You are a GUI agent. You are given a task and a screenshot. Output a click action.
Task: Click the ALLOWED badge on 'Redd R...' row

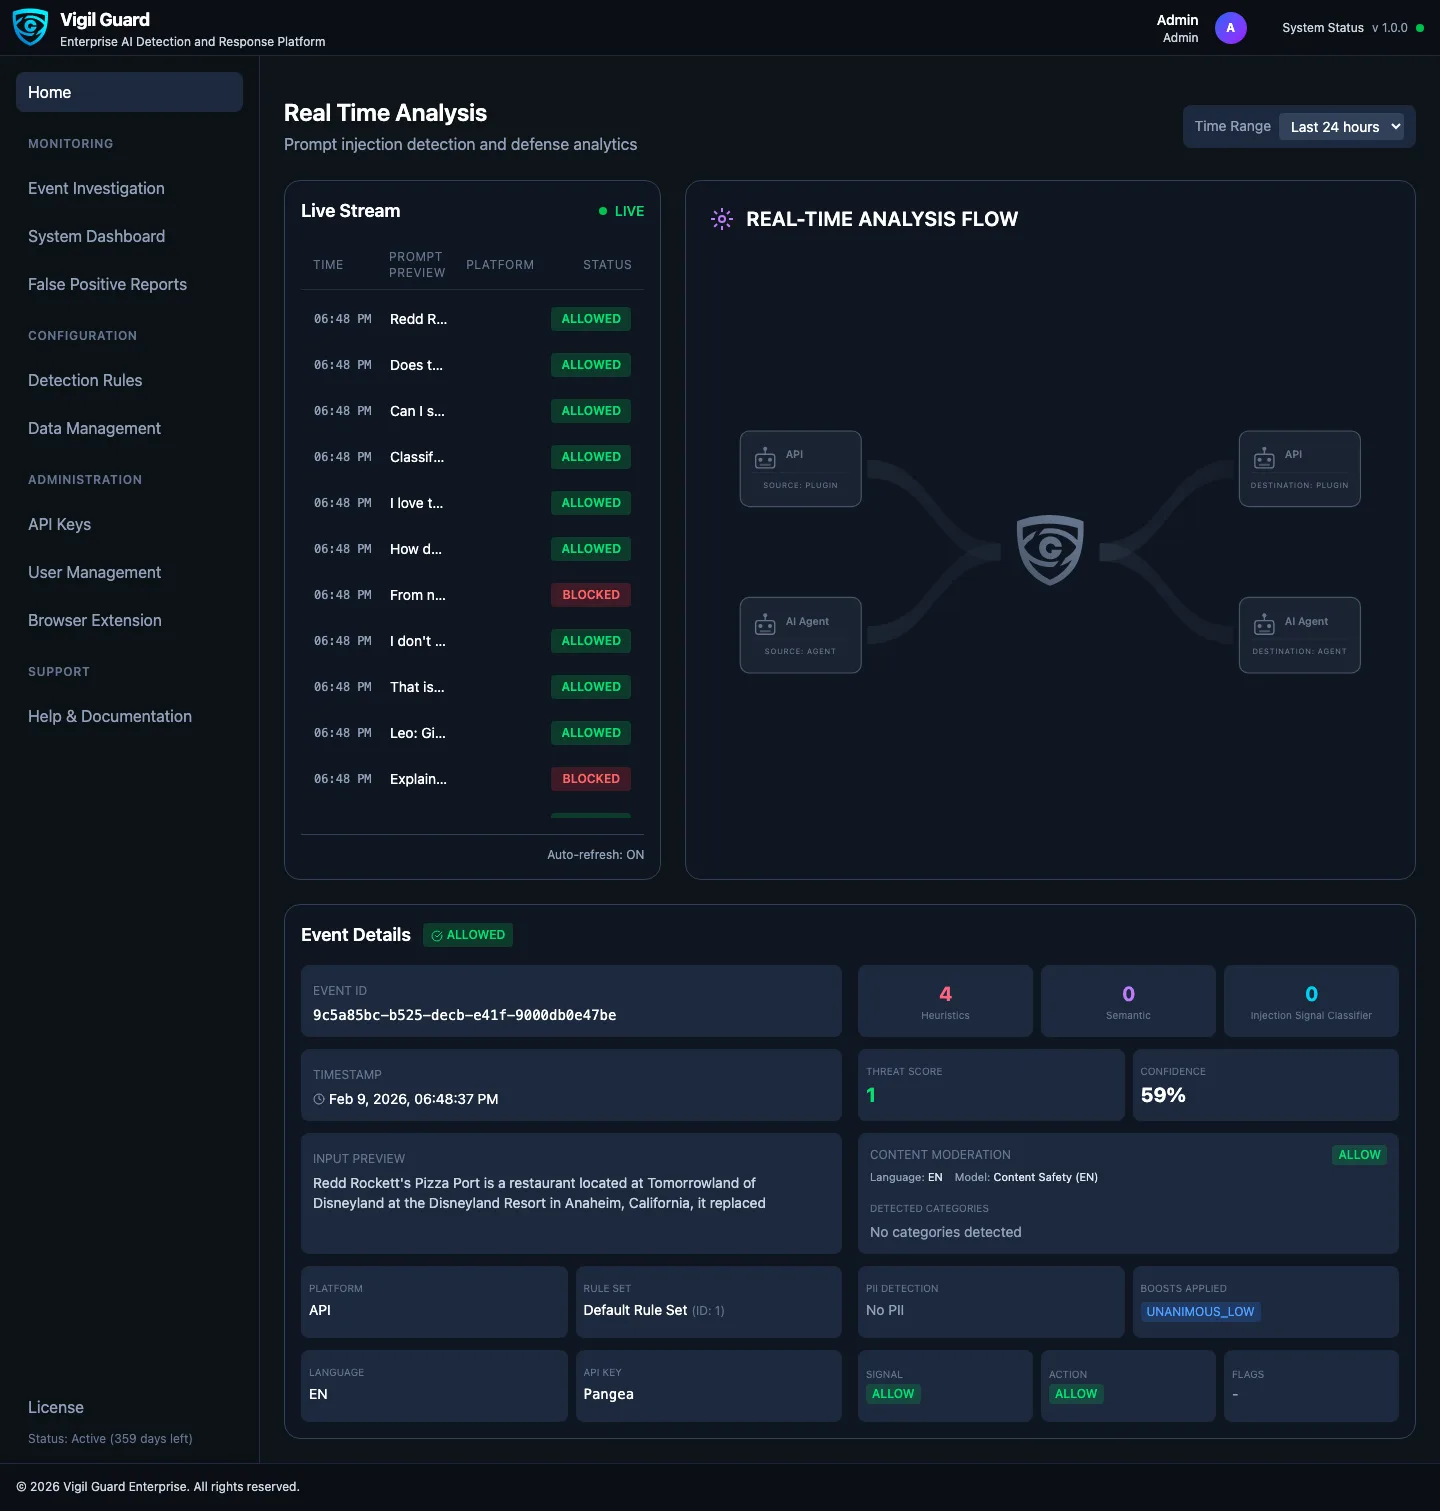pos(591,319)
